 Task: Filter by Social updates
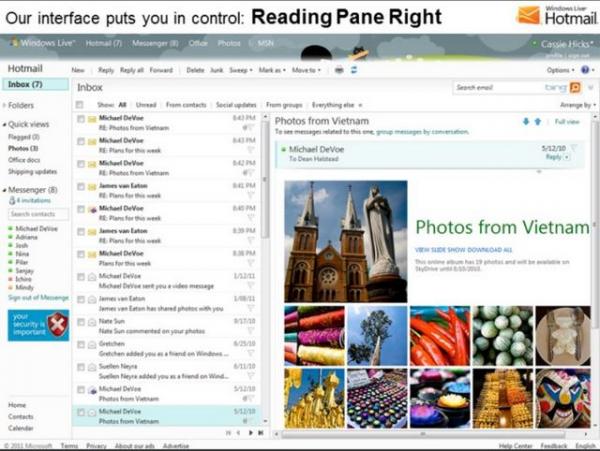coord(236,105)
